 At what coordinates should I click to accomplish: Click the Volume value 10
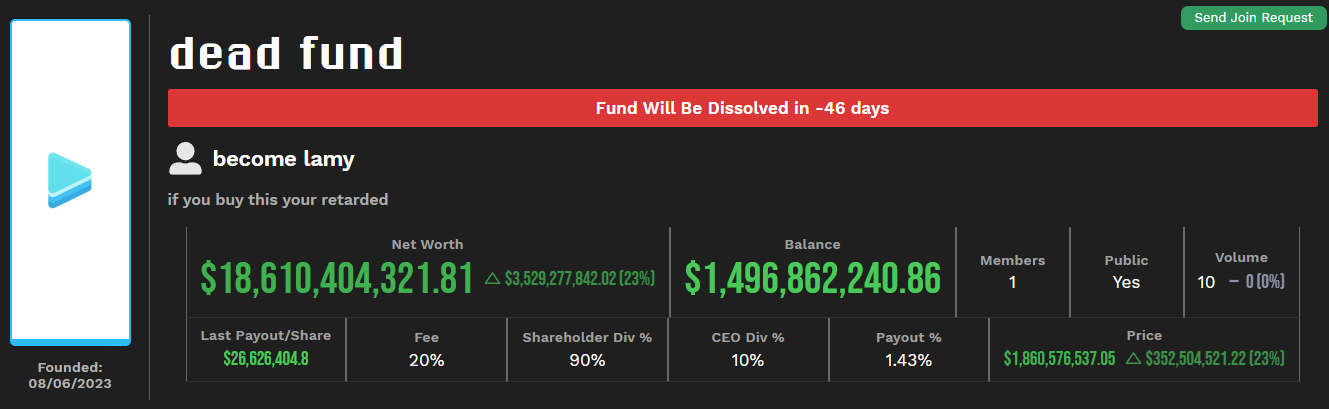click(x=1206, y=282)
